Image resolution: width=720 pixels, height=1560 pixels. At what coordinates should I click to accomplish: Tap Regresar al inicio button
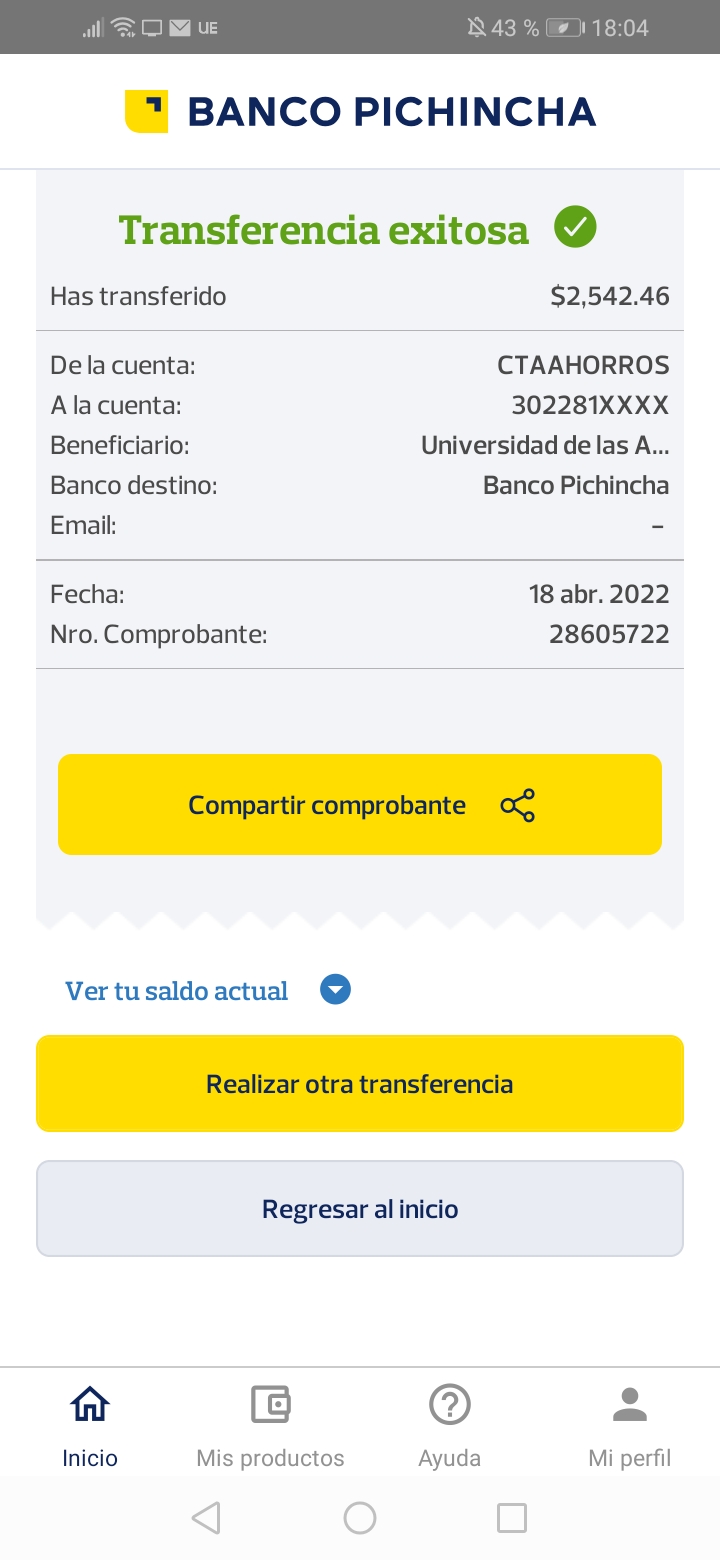[360, 1209]
